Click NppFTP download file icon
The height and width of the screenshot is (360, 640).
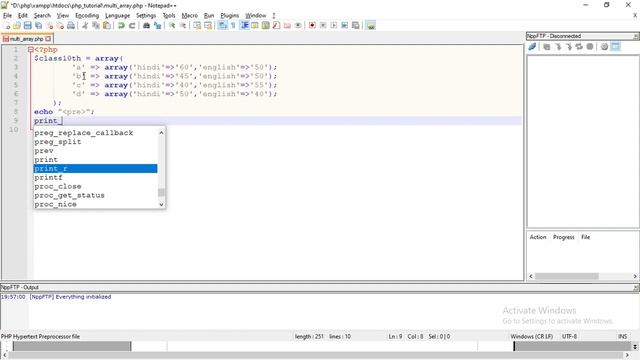[x=558, y=47]
